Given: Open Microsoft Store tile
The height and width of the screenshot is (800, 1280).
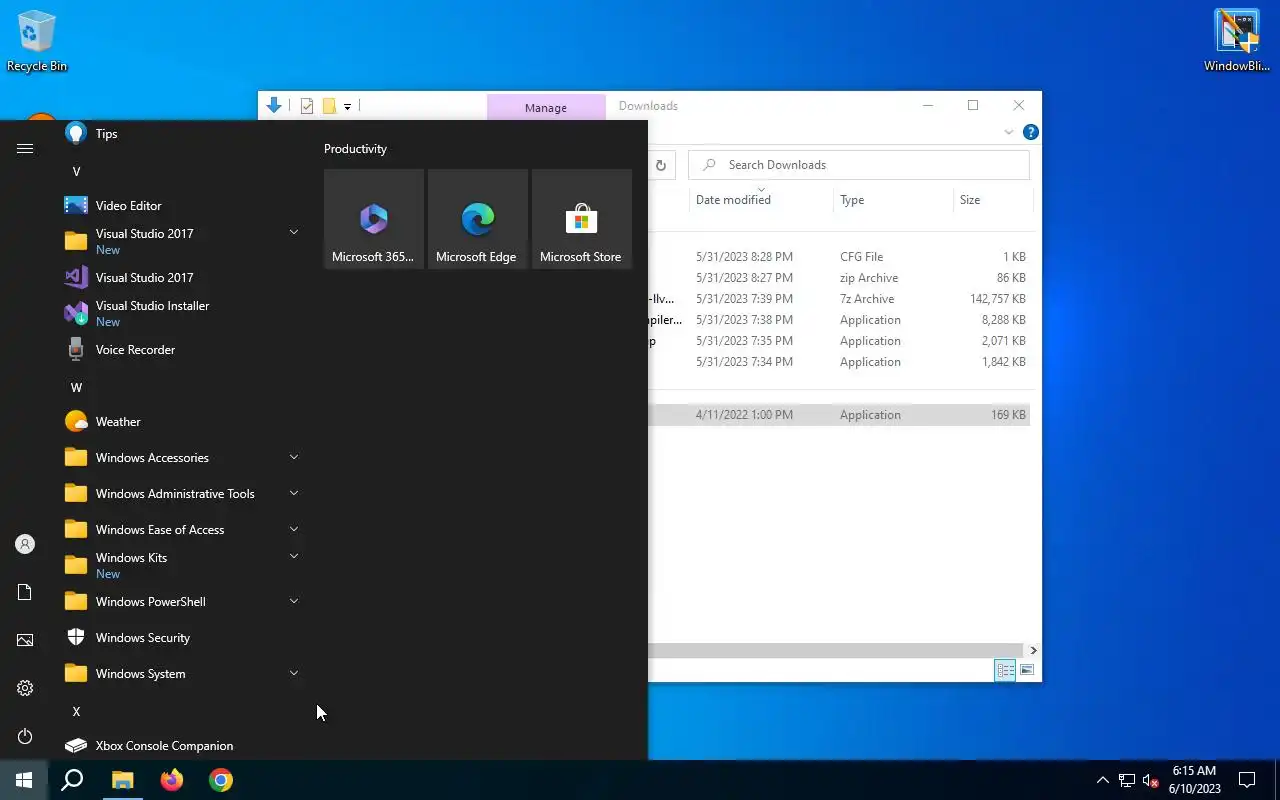Looking at the screenshot, I should pyautogui.click(x=582, y=219).
